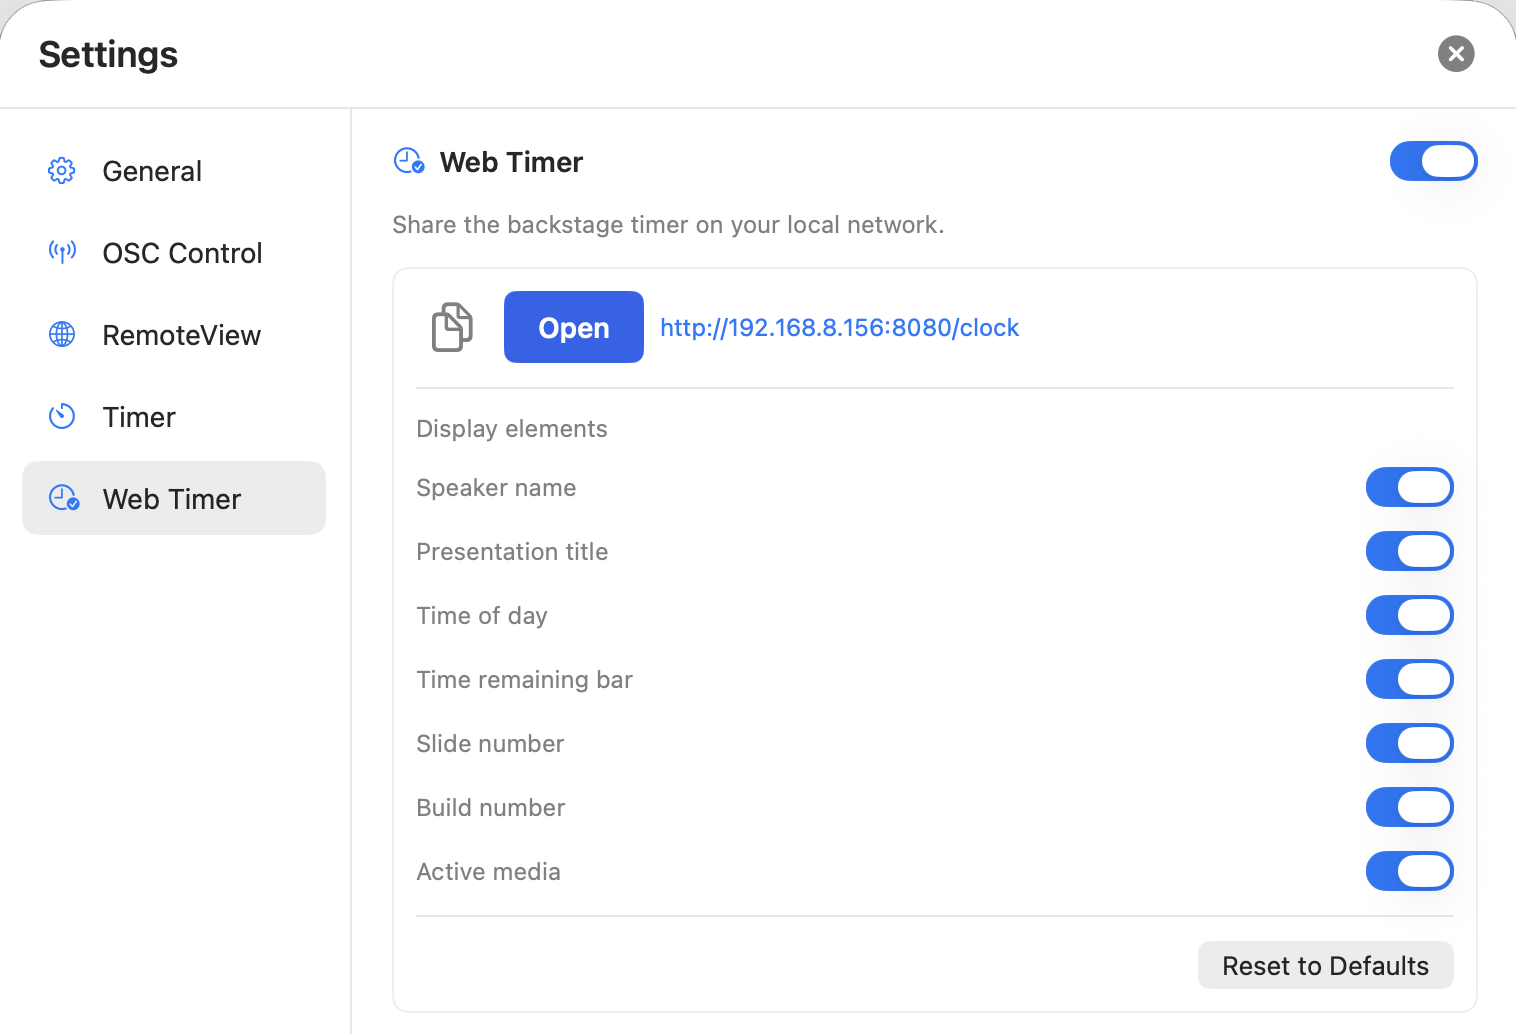The width and height of the screenshot is (1516, 1034).
Task: Toggle the Presentation title display
Action: pyautogui.click(x=1409, y=551)
